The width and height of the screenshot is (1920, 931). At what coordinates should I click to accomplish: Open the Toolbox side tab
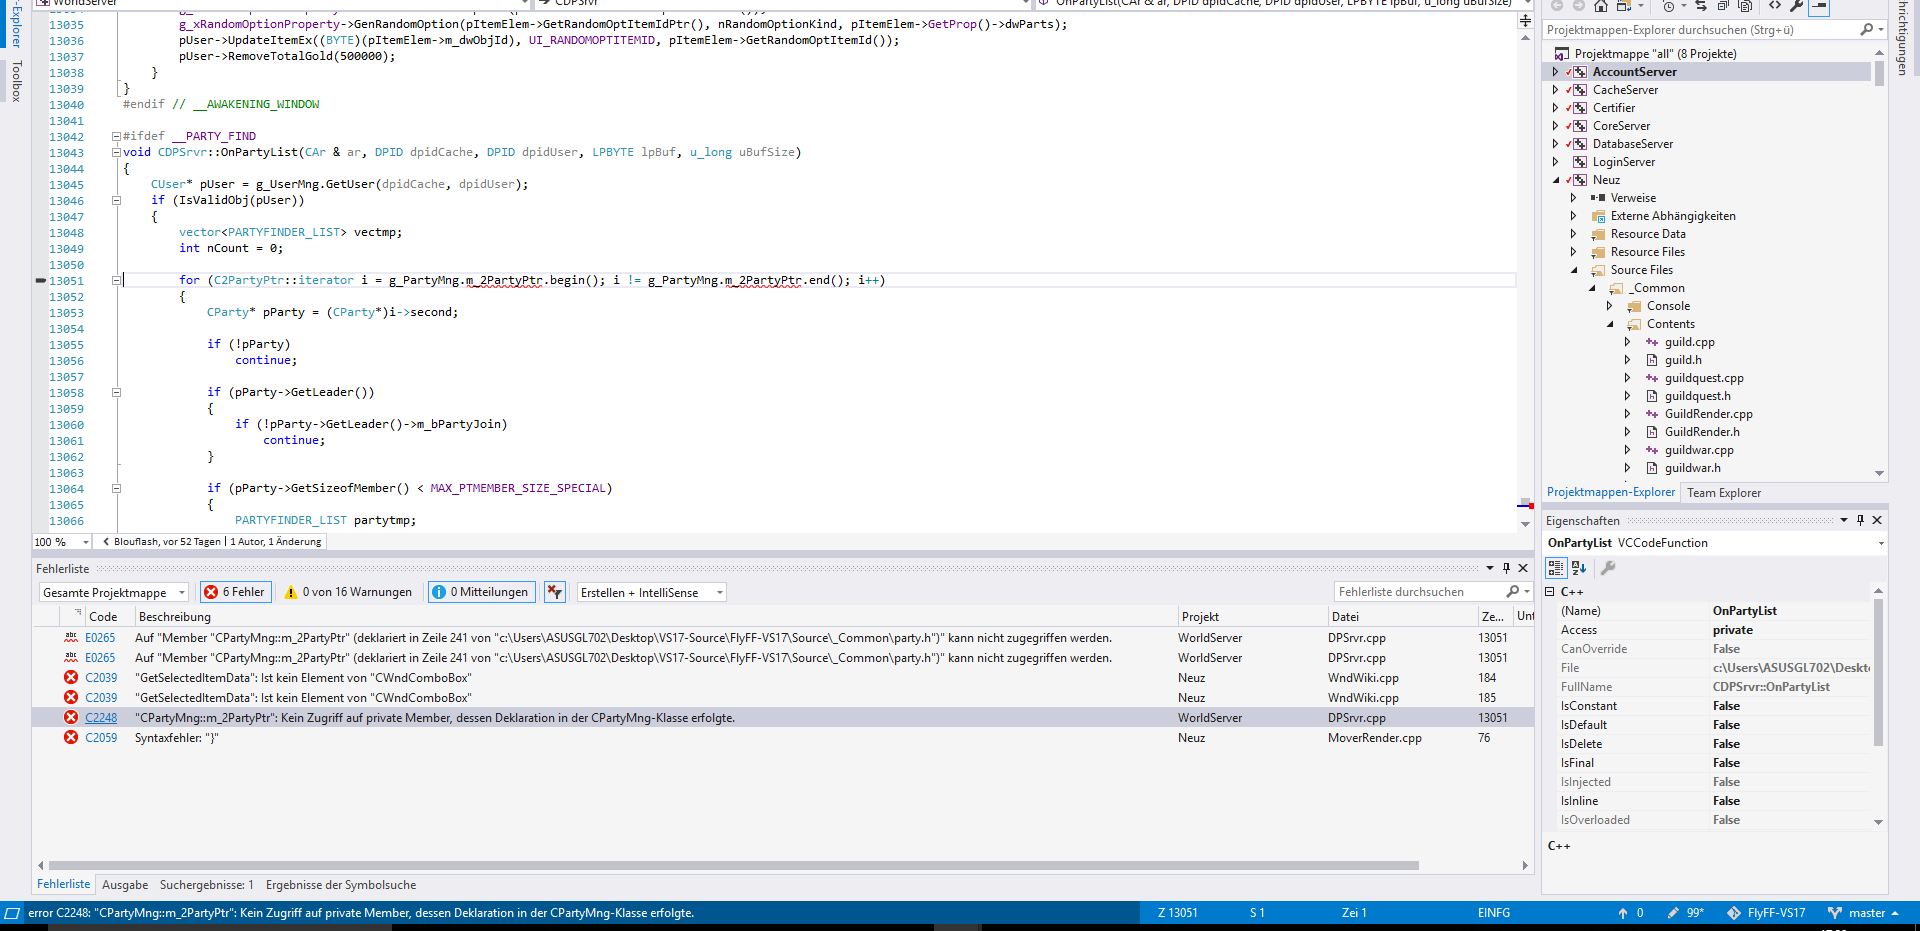pyautogui.click(x=16, y=81)
